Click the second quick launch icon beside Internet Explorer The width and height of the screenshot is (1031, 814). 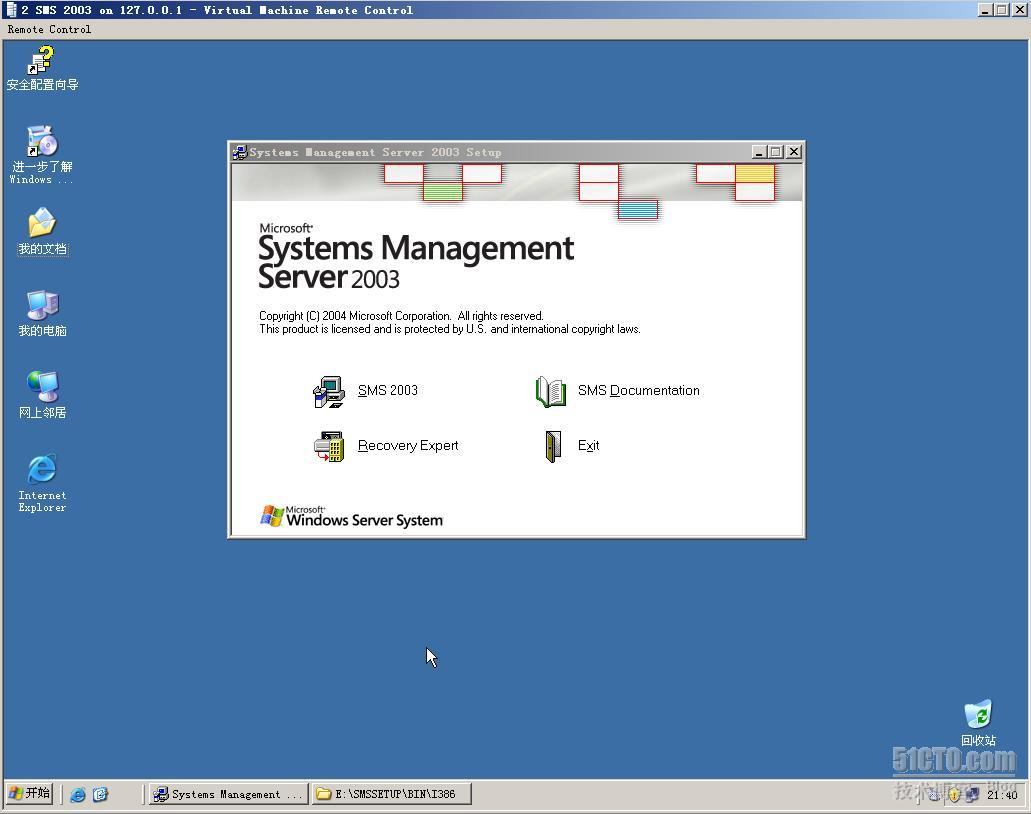[x=100, y=794]
